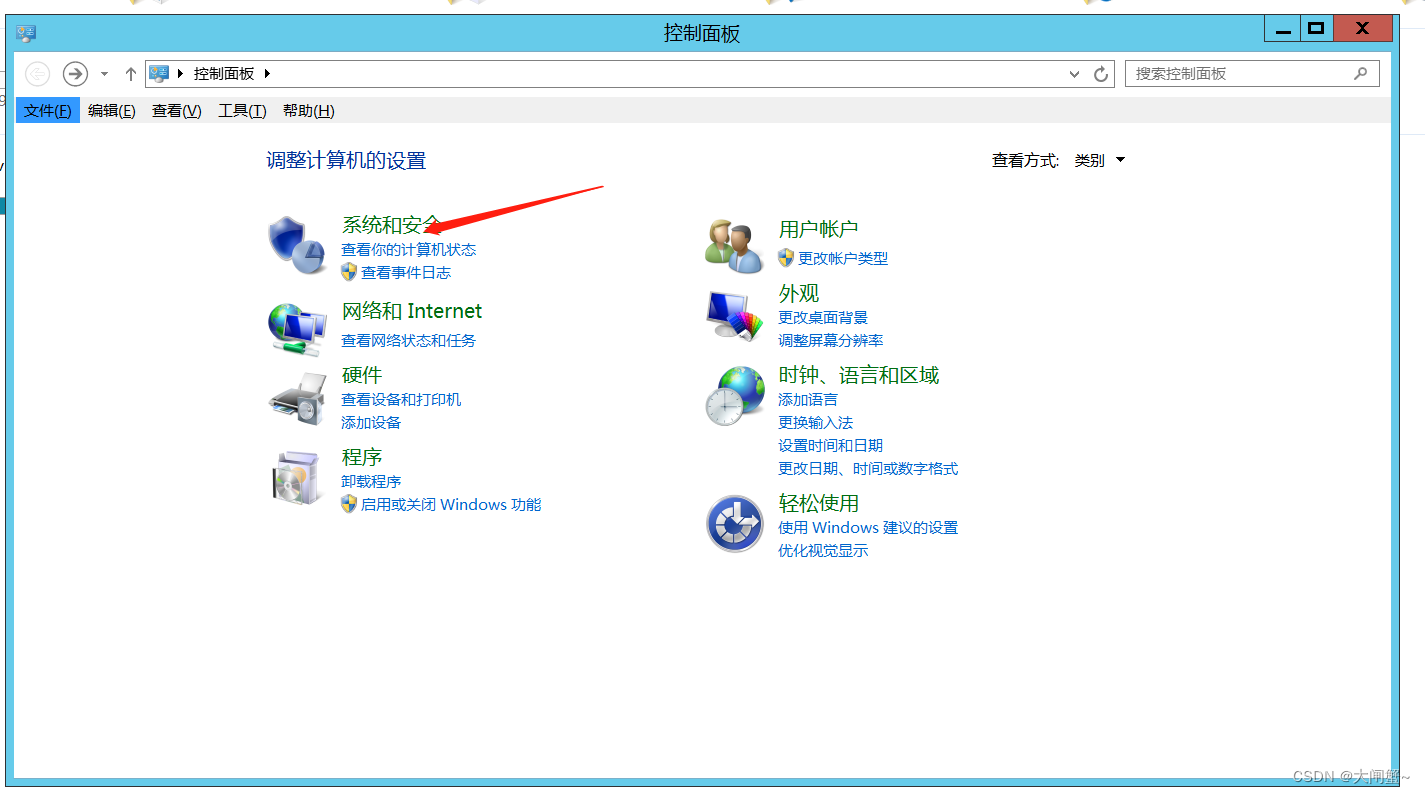
Task: Click 查看网络状态和任务 link
Action: coord(409,341)
